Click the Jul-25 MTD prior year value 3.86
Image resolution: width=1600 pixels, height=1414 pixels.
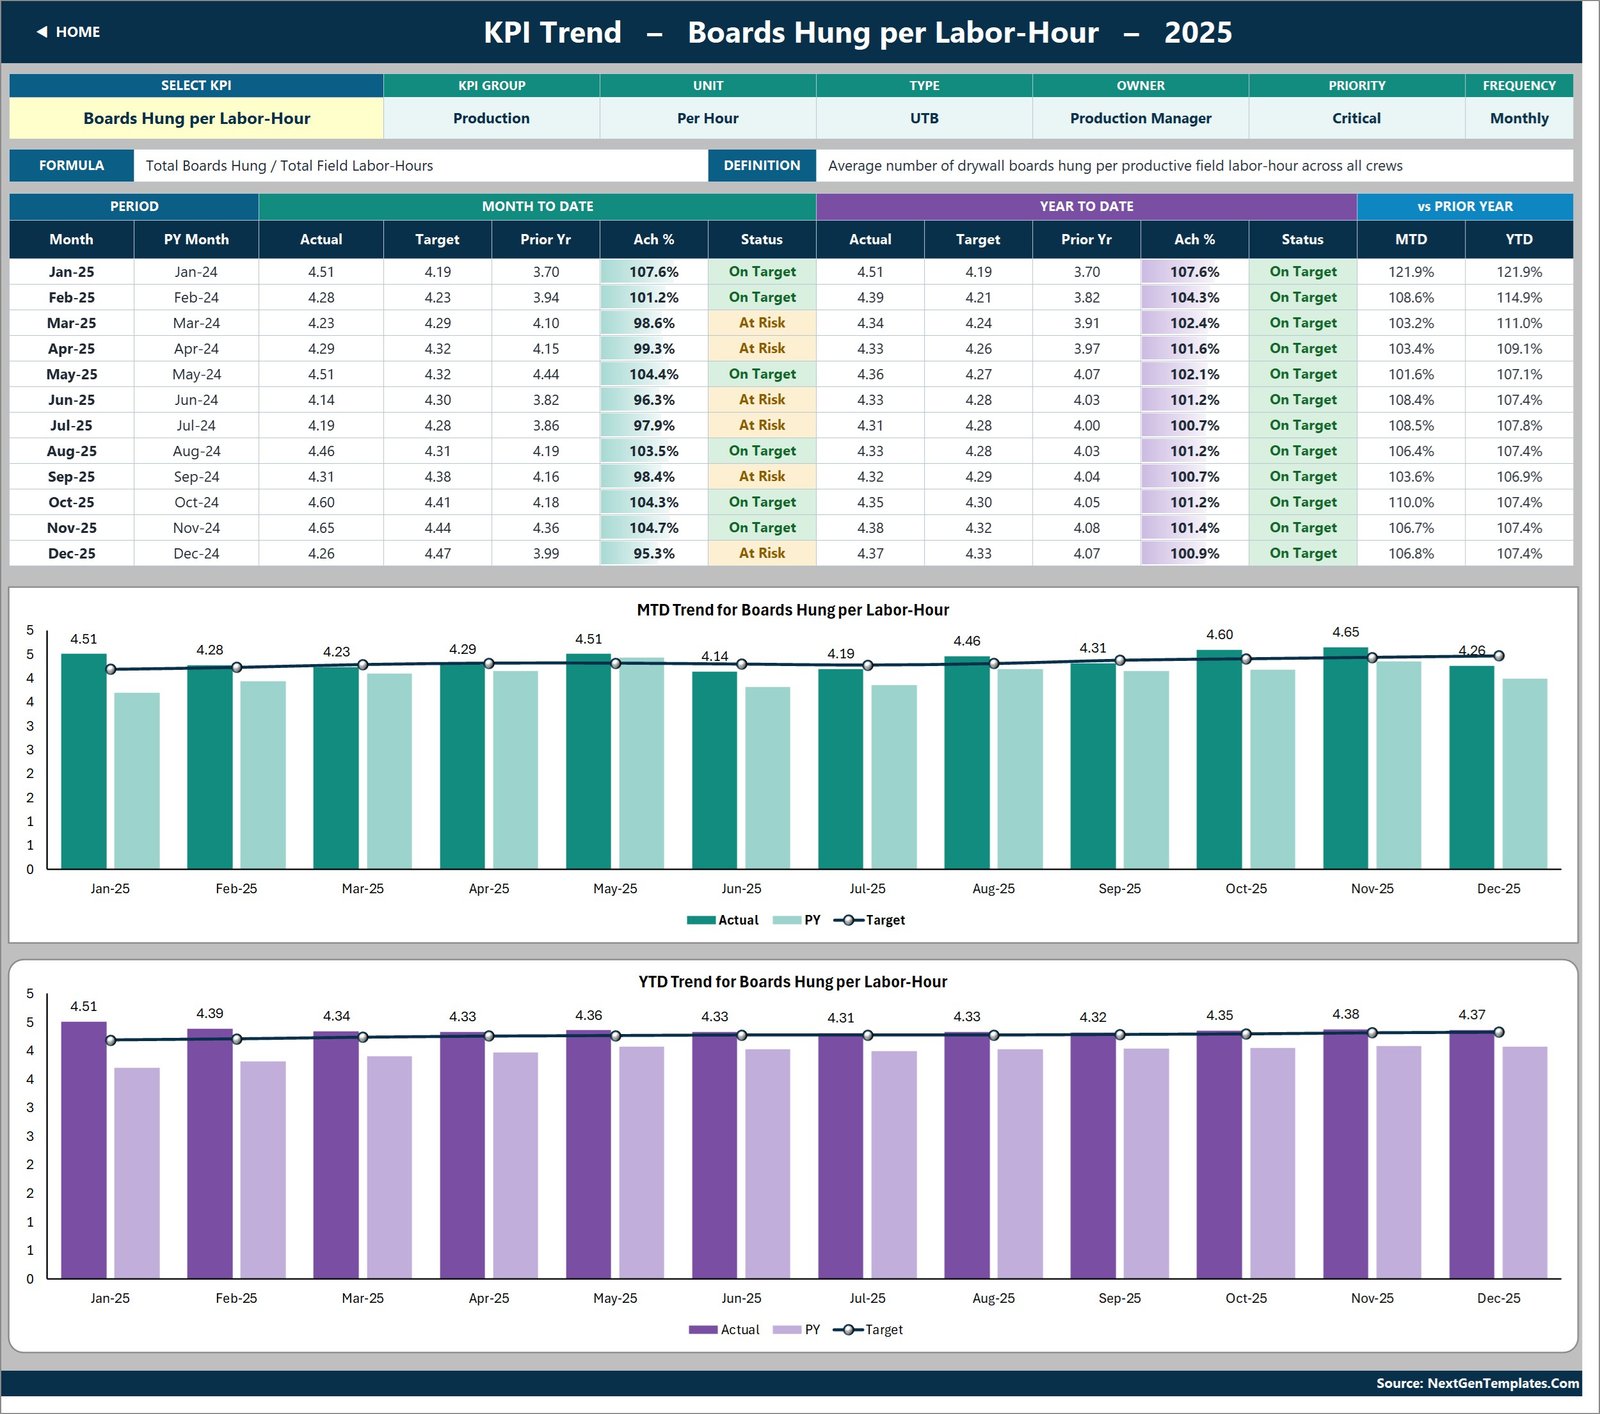545,425
